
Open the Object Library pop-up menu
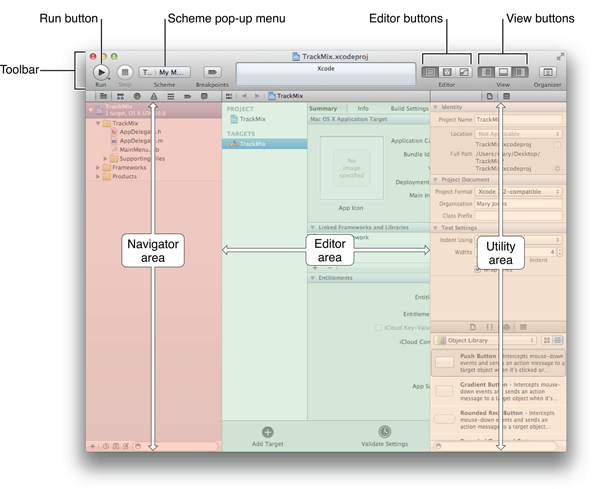tap(485, 341)
